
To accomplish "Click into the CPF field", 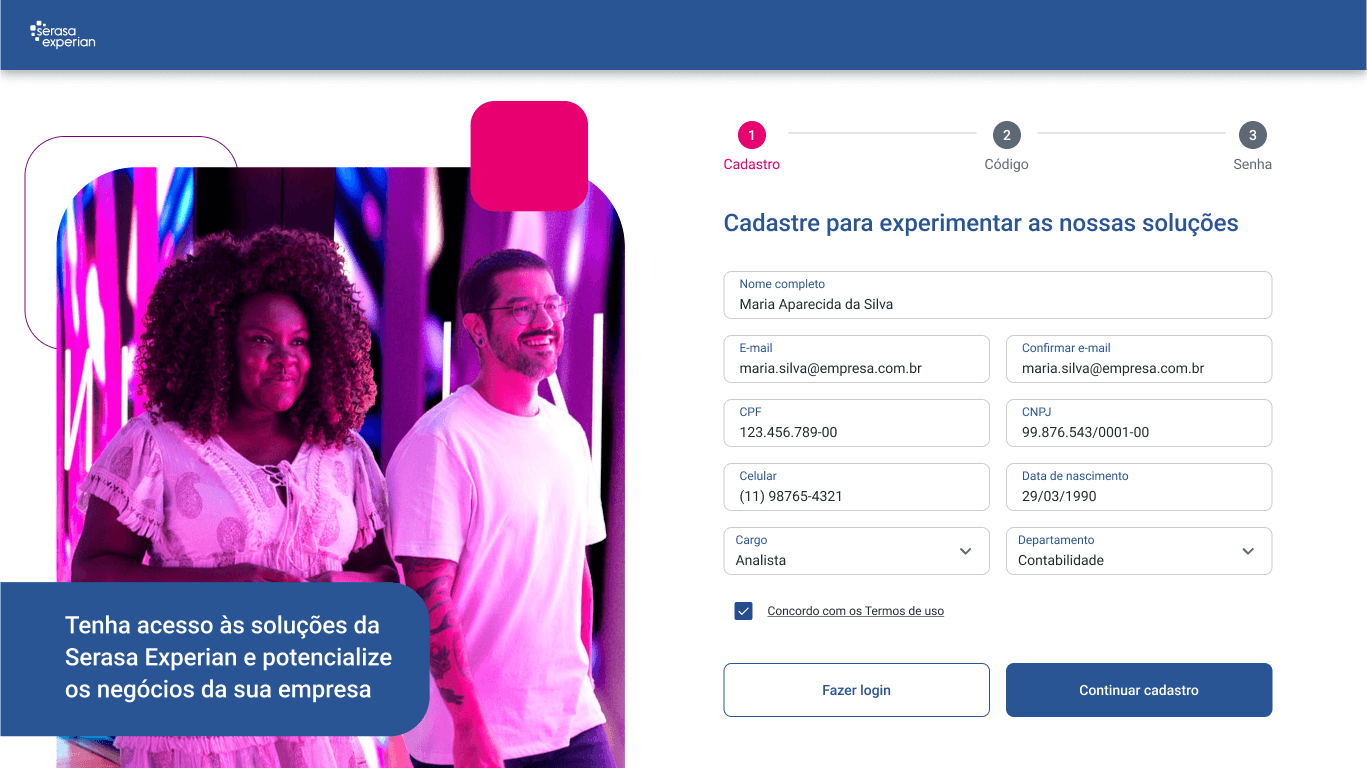I will (856, 423).
